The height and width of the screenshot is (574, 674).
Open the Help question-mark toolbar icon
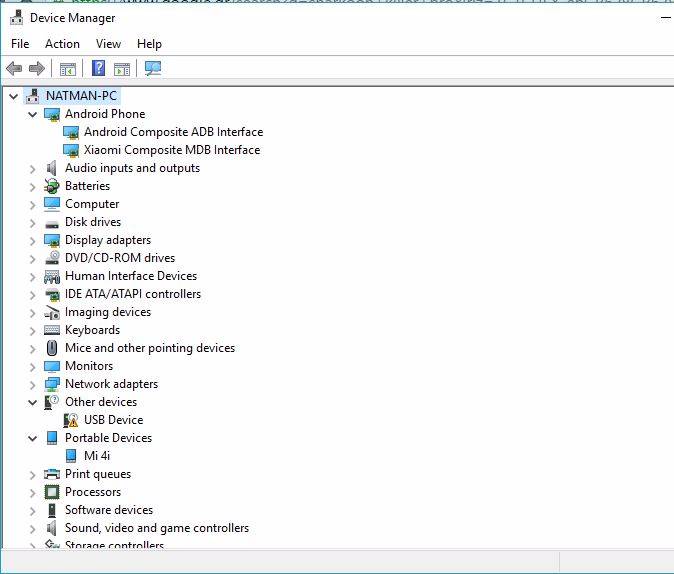coord(98,68)
